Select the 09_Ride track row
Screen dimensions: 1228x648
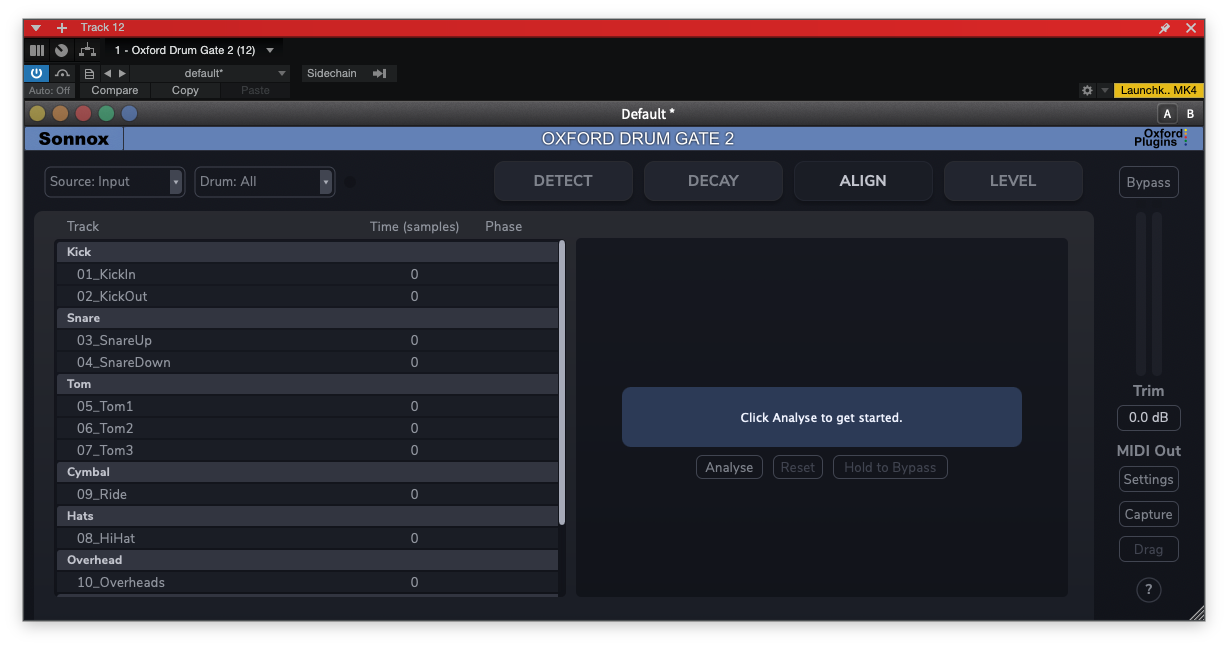click(x=307, y=494)
